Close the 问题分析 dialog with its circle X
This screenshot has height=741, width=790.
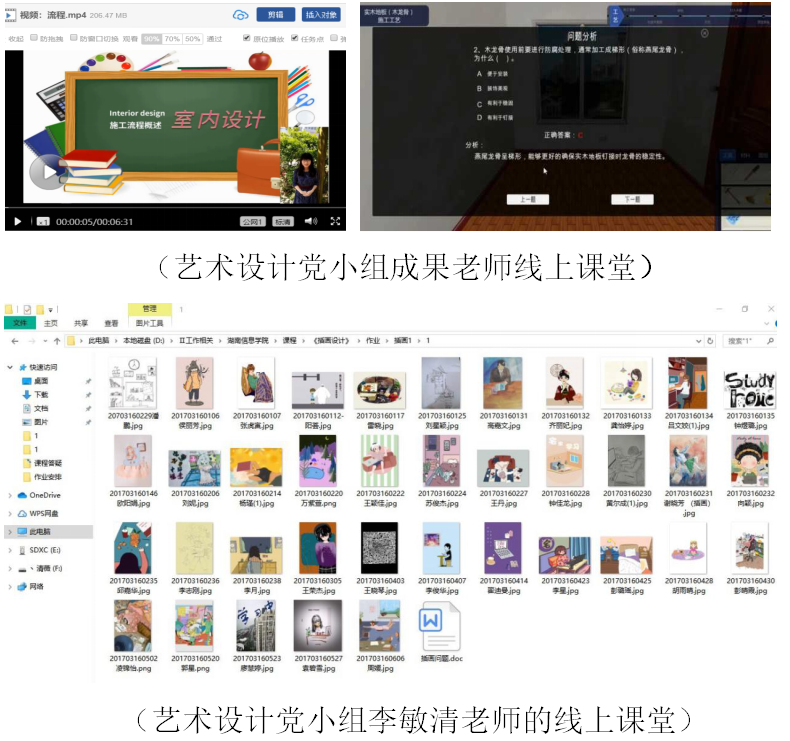[x=704, y=33]
